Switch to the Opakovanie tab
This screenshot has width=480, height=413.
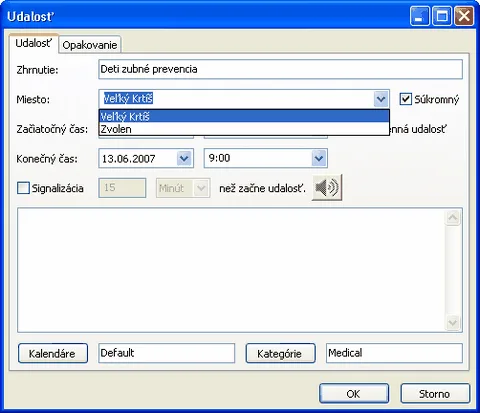(90, 45)
